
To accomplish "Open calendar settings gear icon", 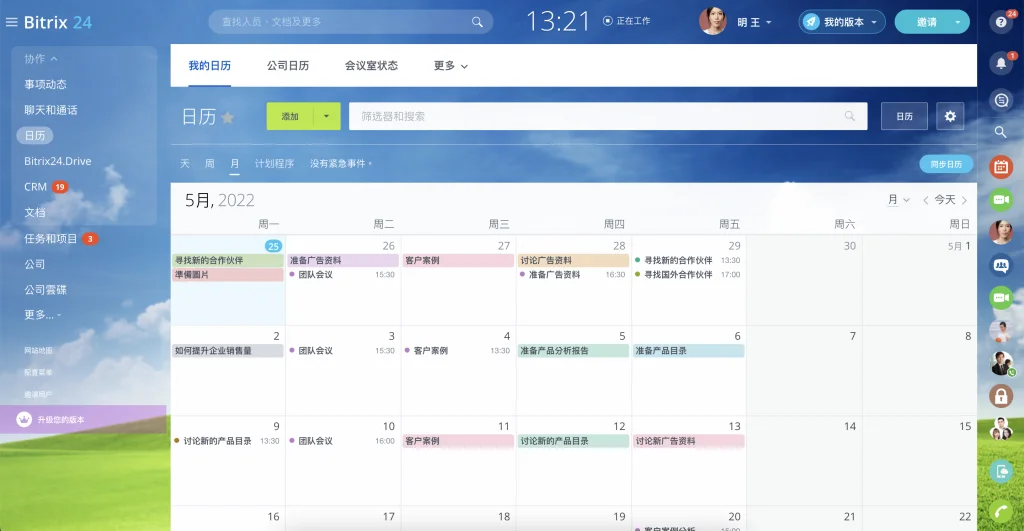I will point(950,116).
